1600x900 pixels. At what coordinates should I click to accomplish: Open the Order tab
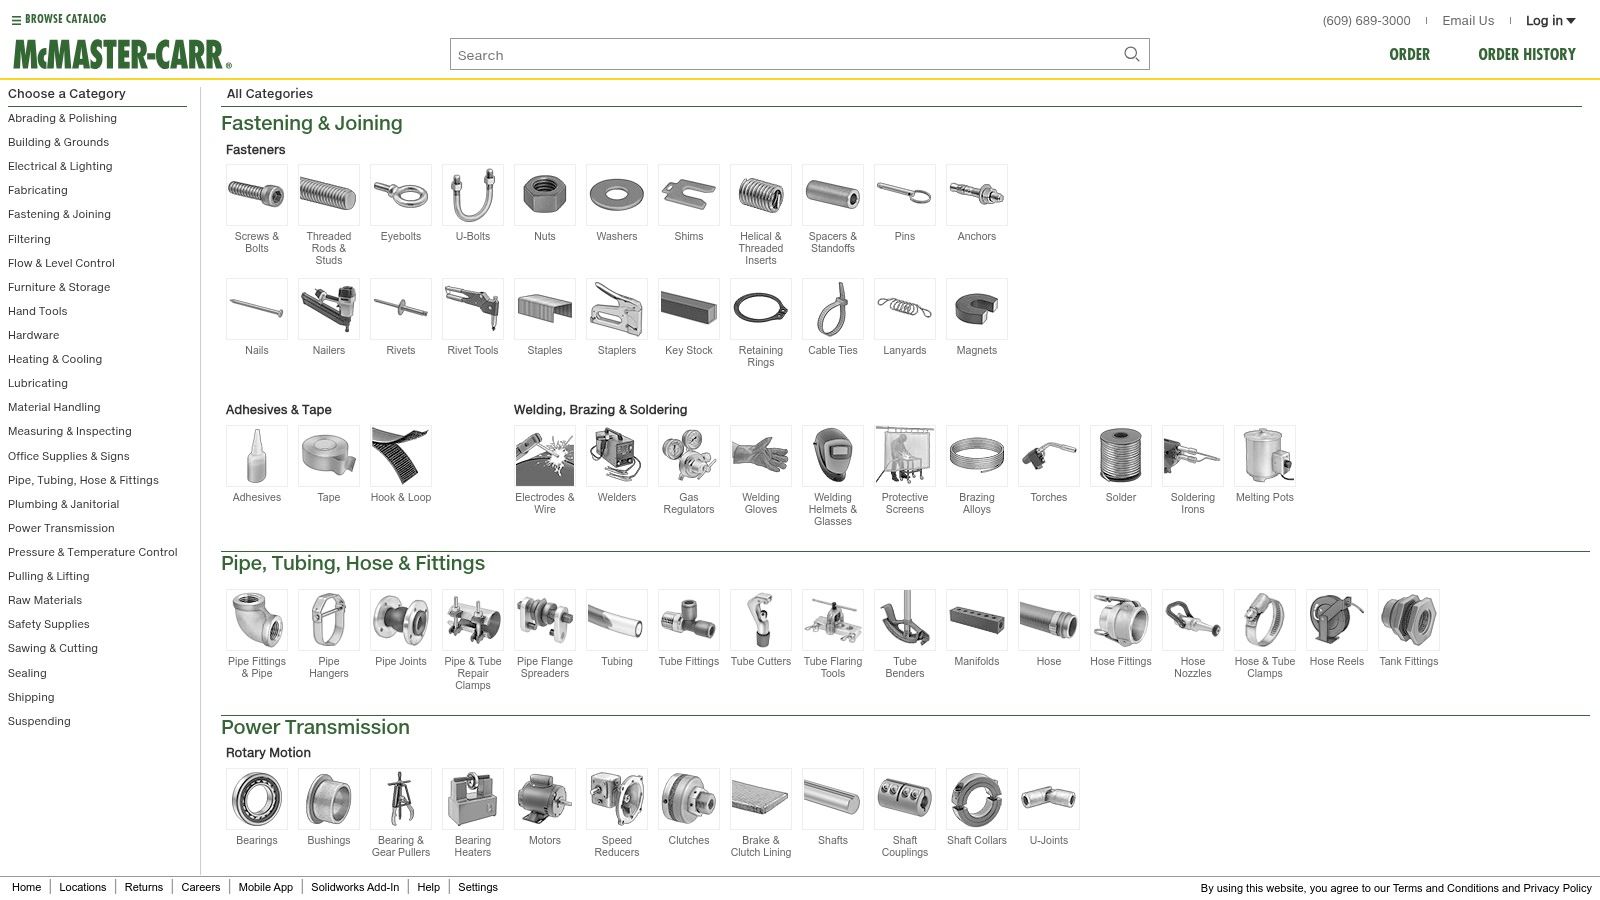(x=1409, y=54)
